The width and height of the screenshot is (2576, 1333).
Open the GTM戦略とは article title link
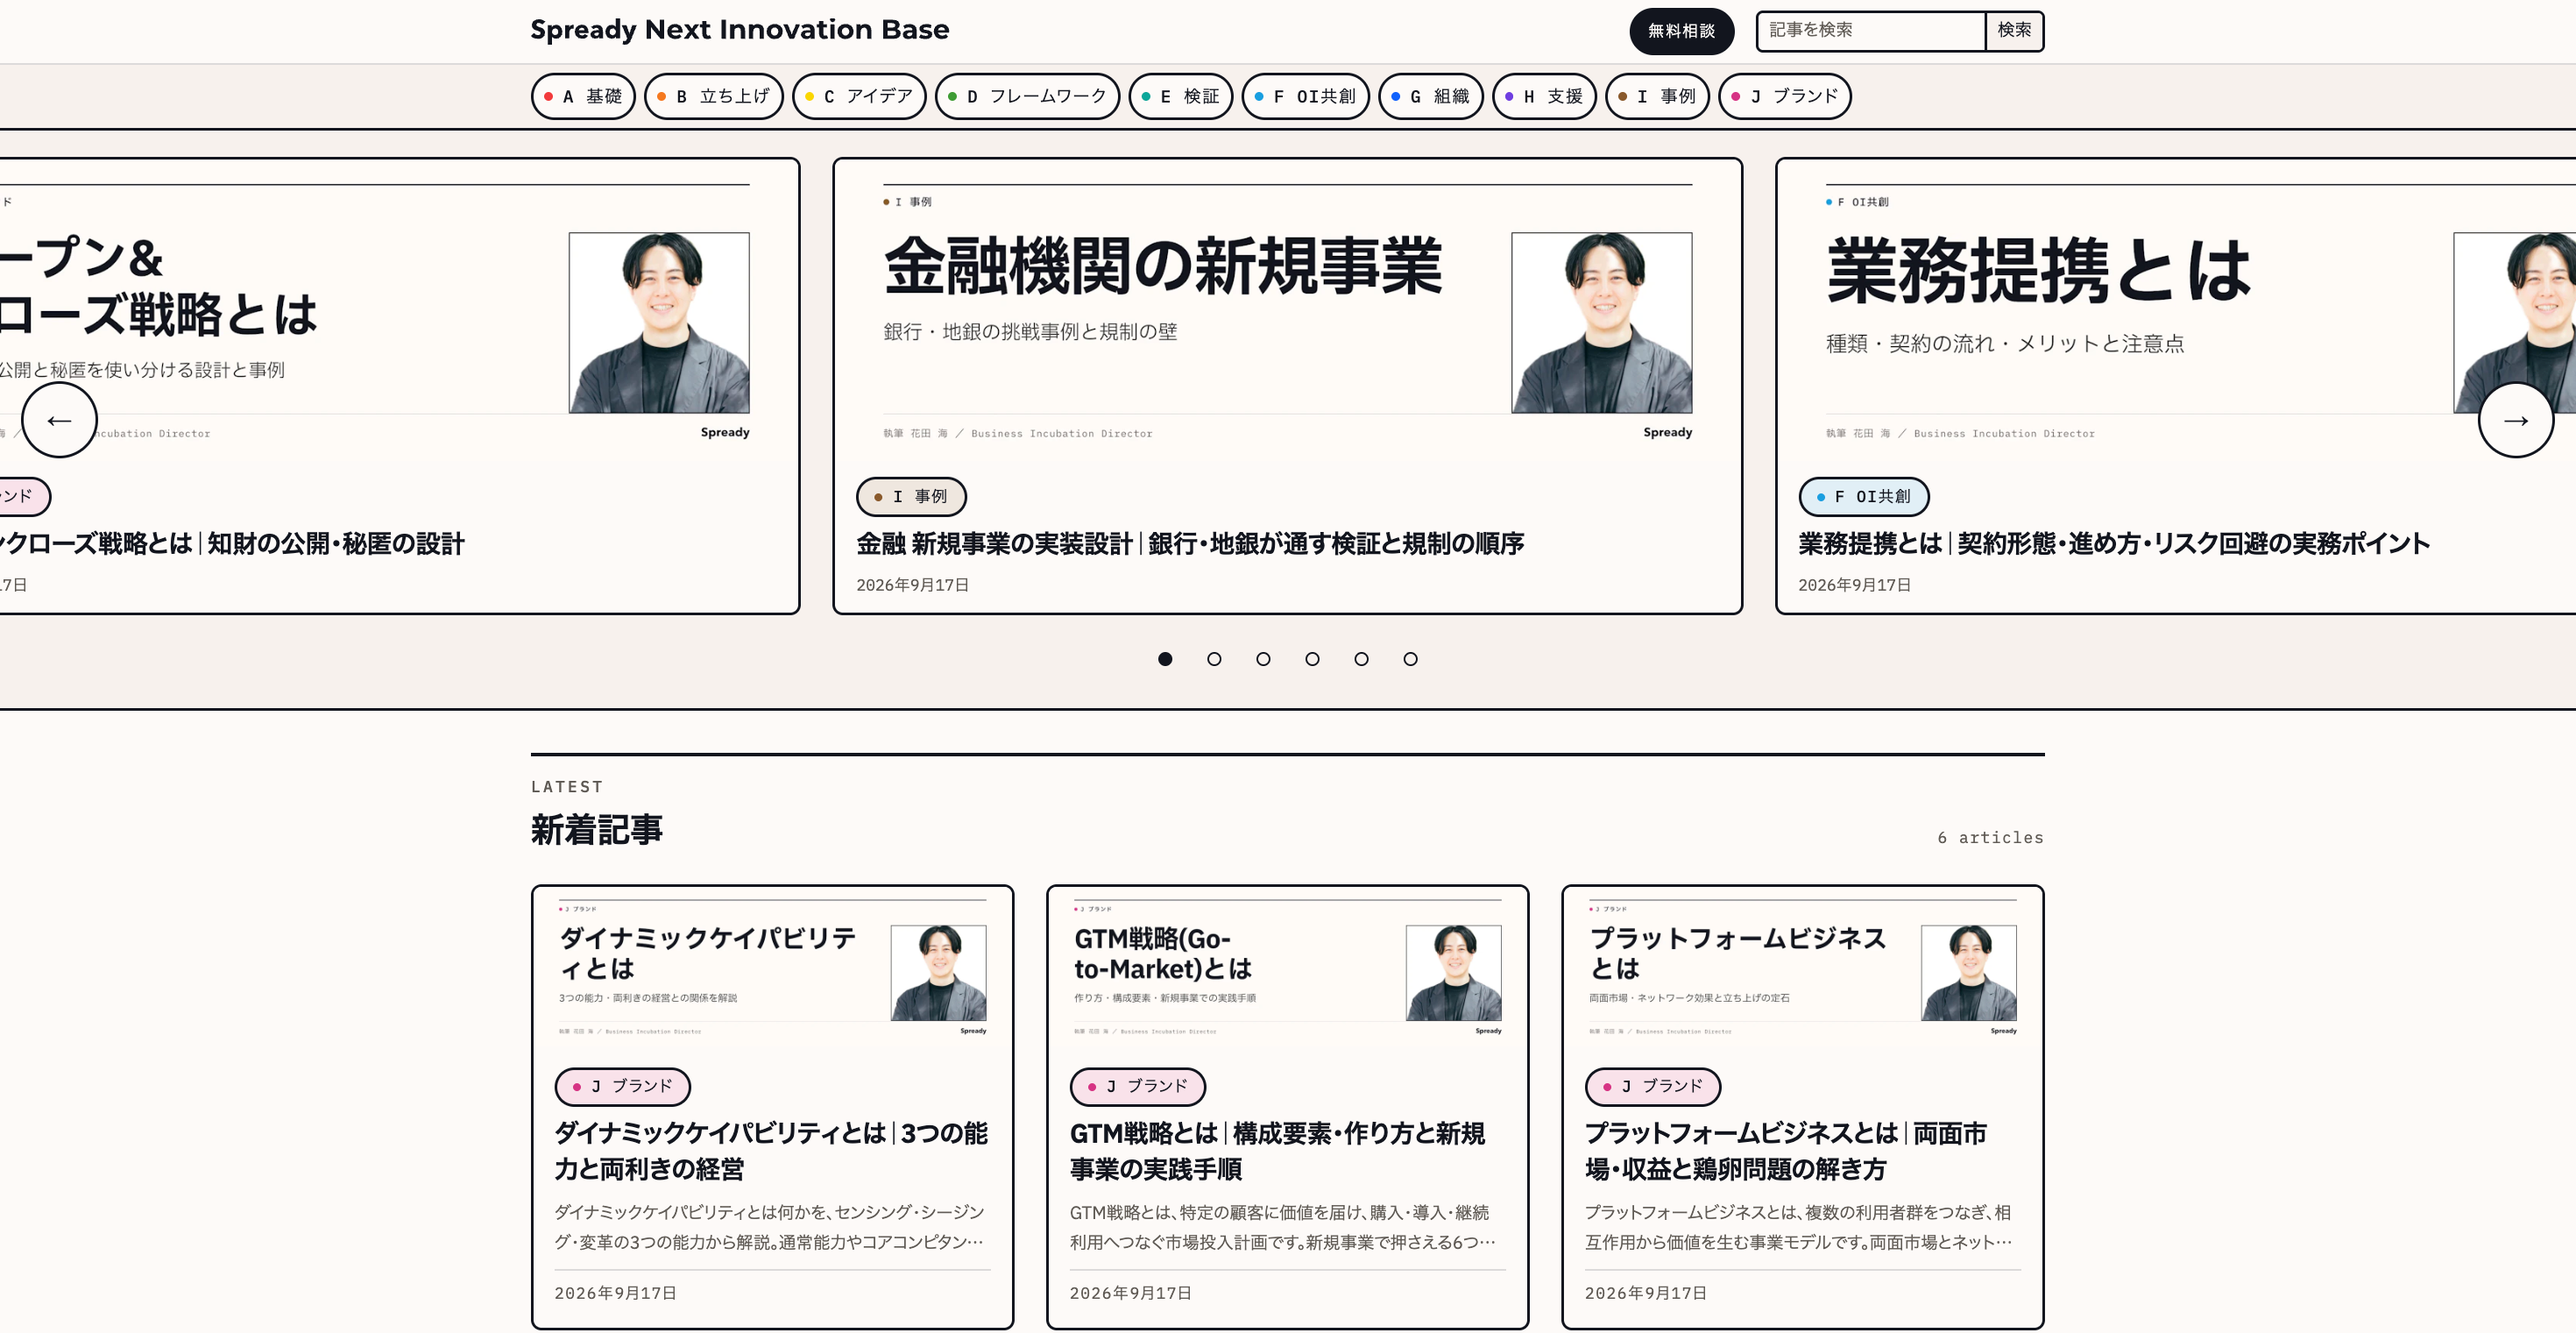point(1277,1151)
